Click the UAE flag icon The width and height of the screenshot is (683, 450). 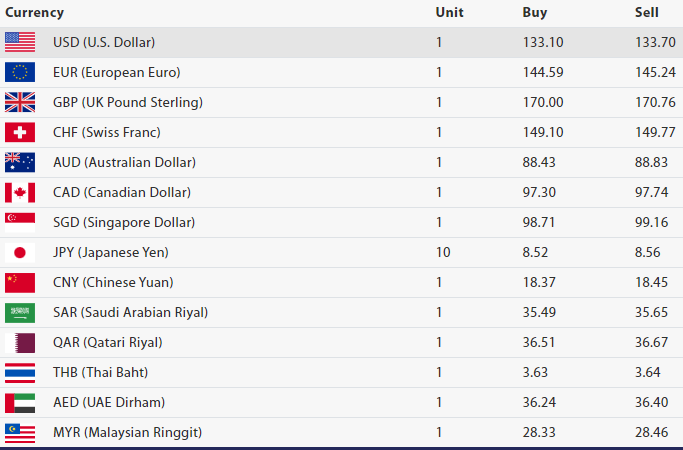[20, 403]
